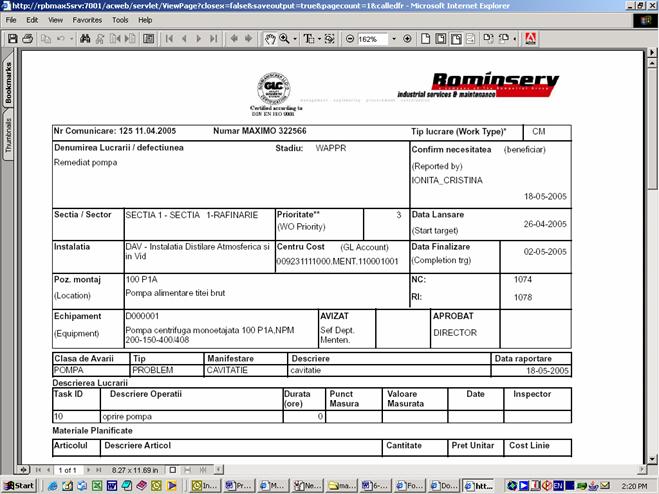
Task: Open the Tools menu
Action: [x=120, y=20]
